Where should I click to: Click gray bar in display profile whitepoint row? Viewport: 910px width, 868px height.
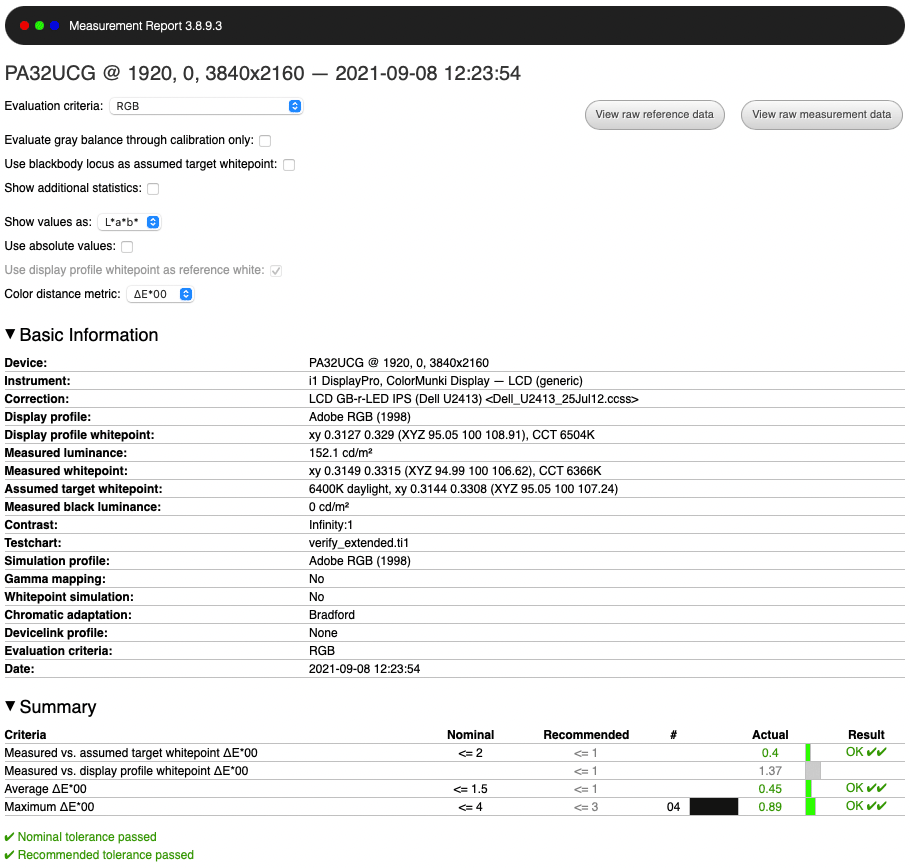pyautogui.click(x=813, y=771)
